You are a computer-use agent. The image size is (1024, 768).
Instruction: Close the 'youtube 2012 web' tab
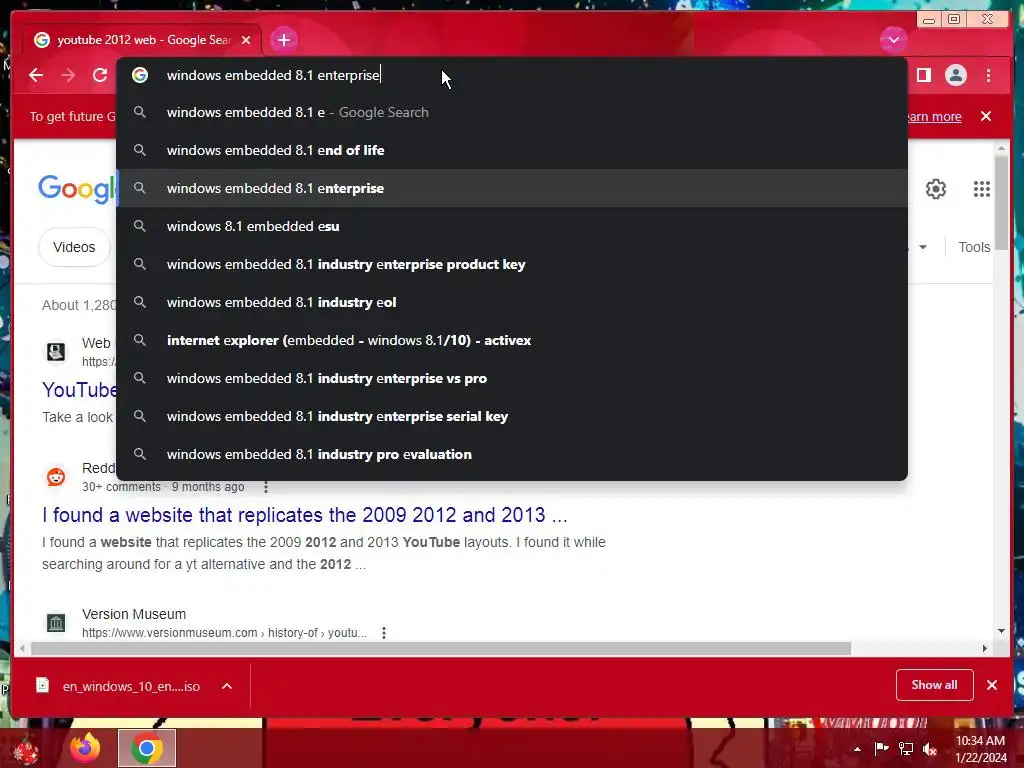coord(246,40)
